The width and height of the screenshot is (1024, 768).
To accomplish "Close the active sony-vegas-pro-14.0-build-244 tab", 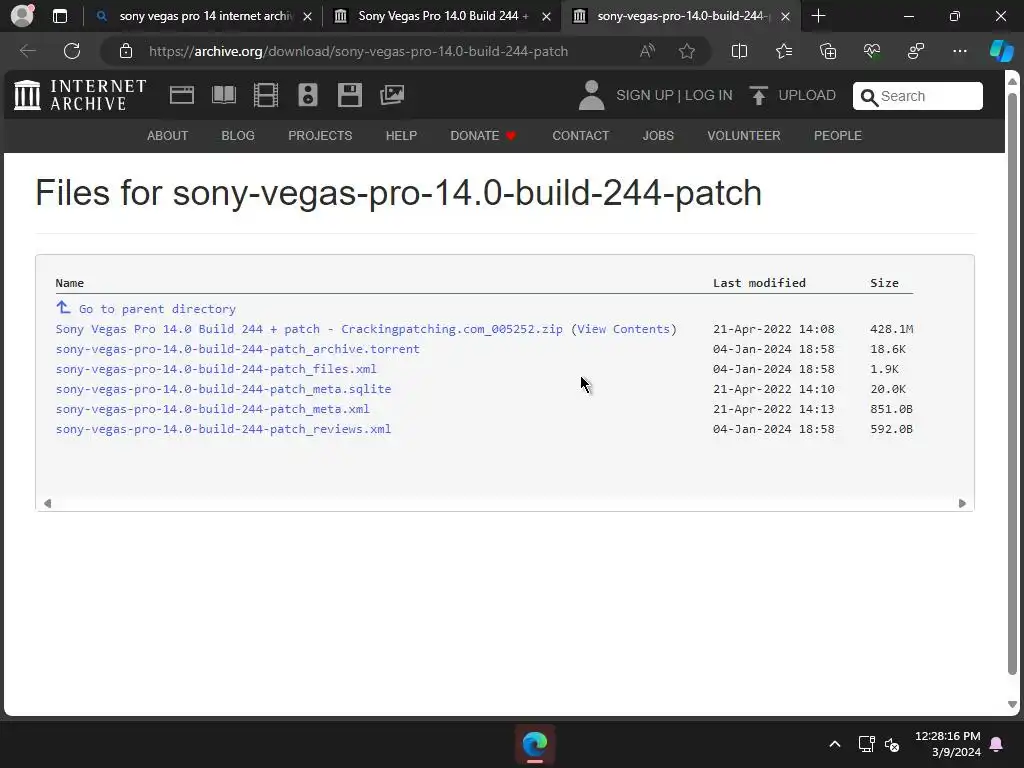I will 786,16.
